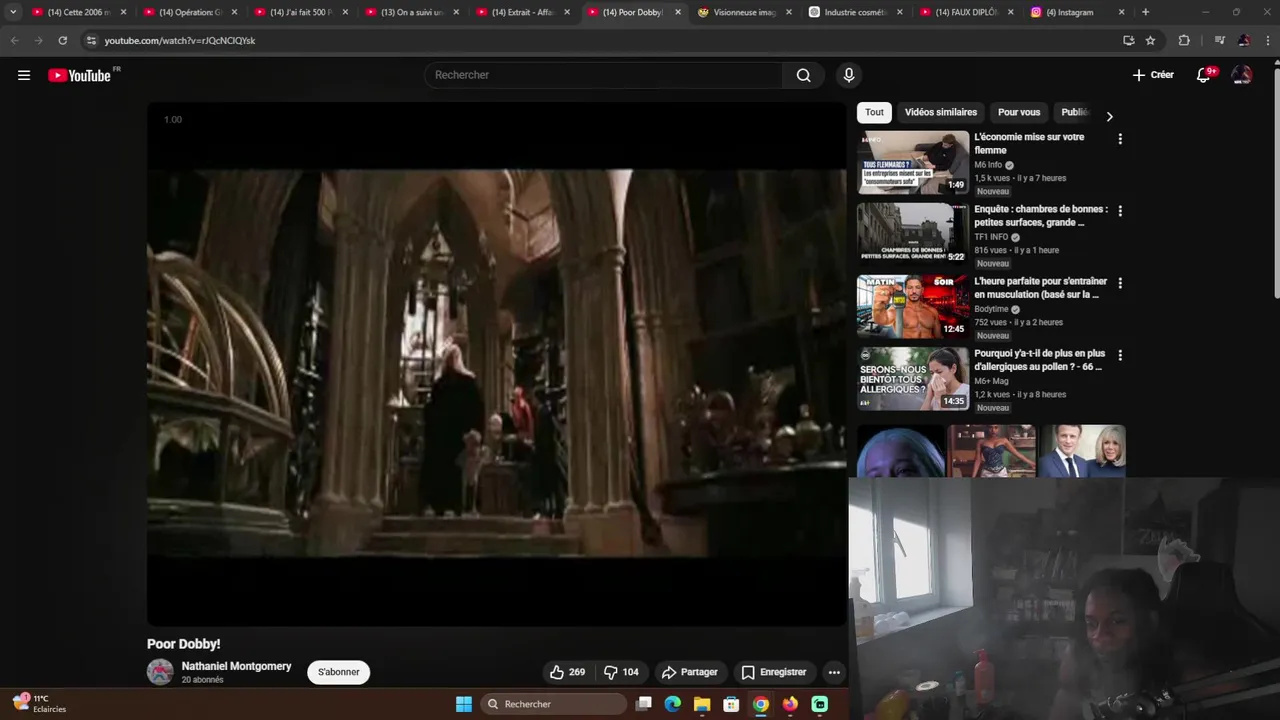The image size is (1280, 720).
Task: Open L'économie mise sur votre flemme thumbnail
Action: (x=913, y=163)
